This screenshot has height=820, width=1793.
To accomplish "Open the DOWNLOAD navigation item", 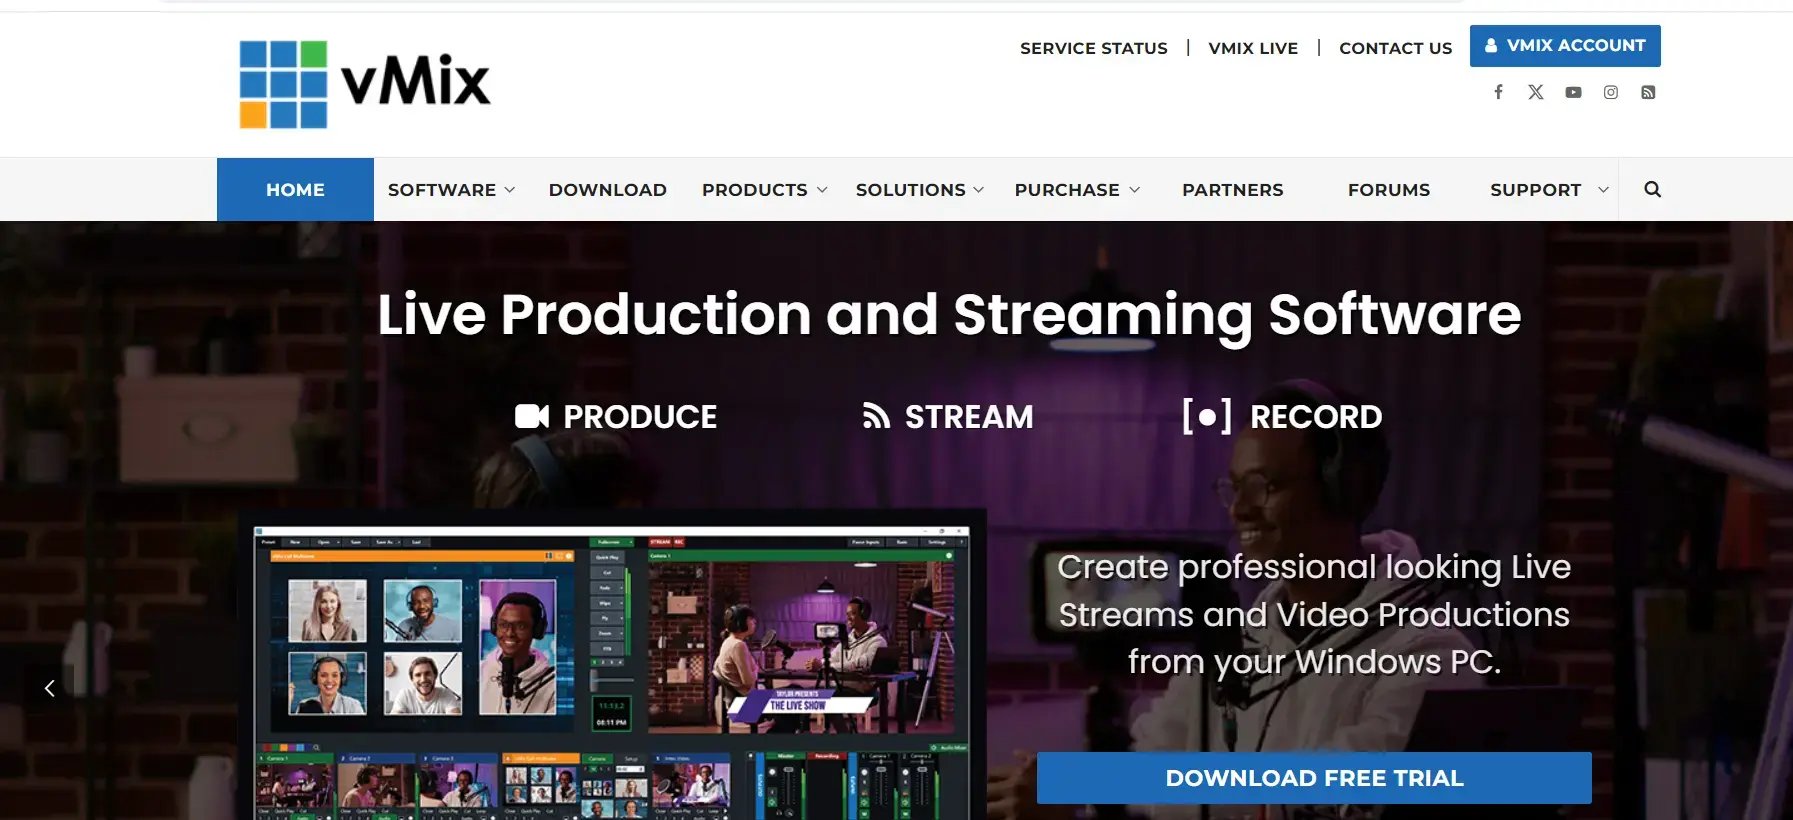I will (x=608, y=190).
